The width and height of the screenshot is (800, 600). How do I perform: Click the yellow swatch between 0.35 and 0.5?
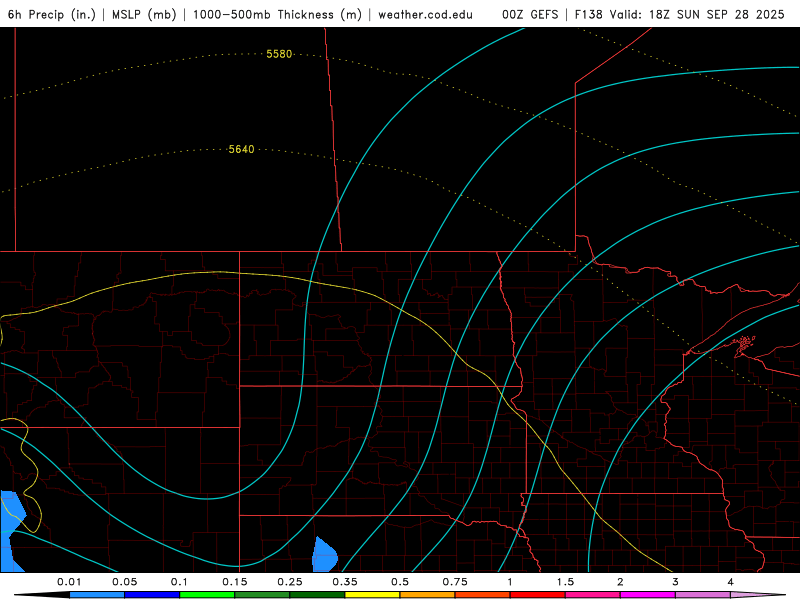pos(372,595)
